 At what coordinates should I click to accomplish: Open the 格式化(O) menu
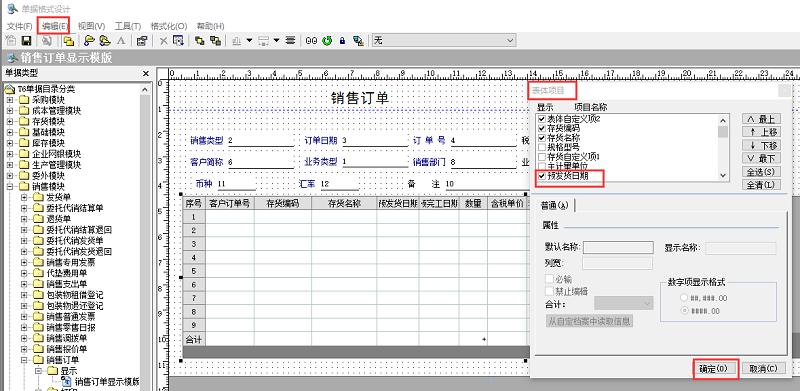[169, 26]
